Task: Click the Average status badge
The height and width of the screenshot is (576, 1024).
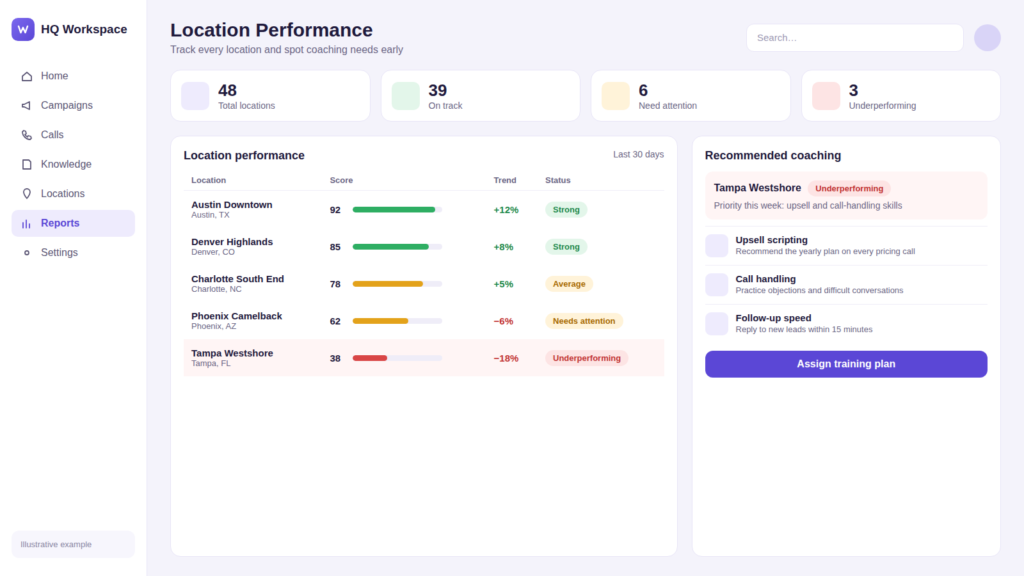Action: 569,284
